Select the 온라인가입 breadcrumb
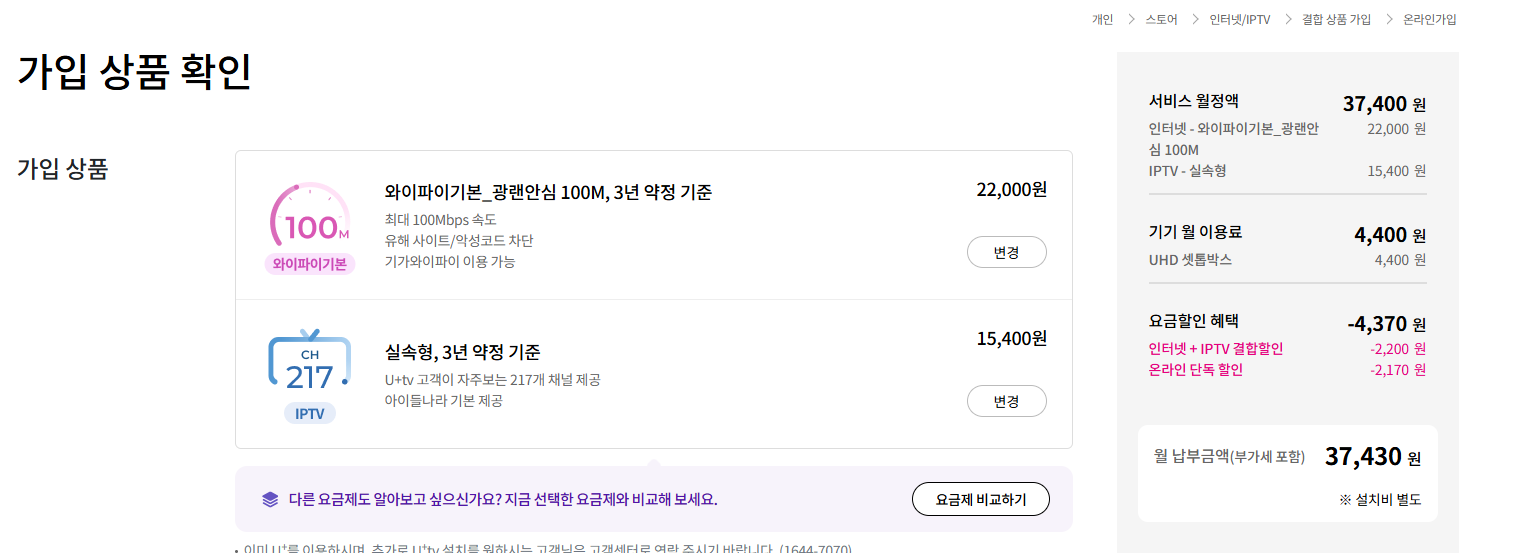Screen dimensions: 1537x553 click(1429, 19)
